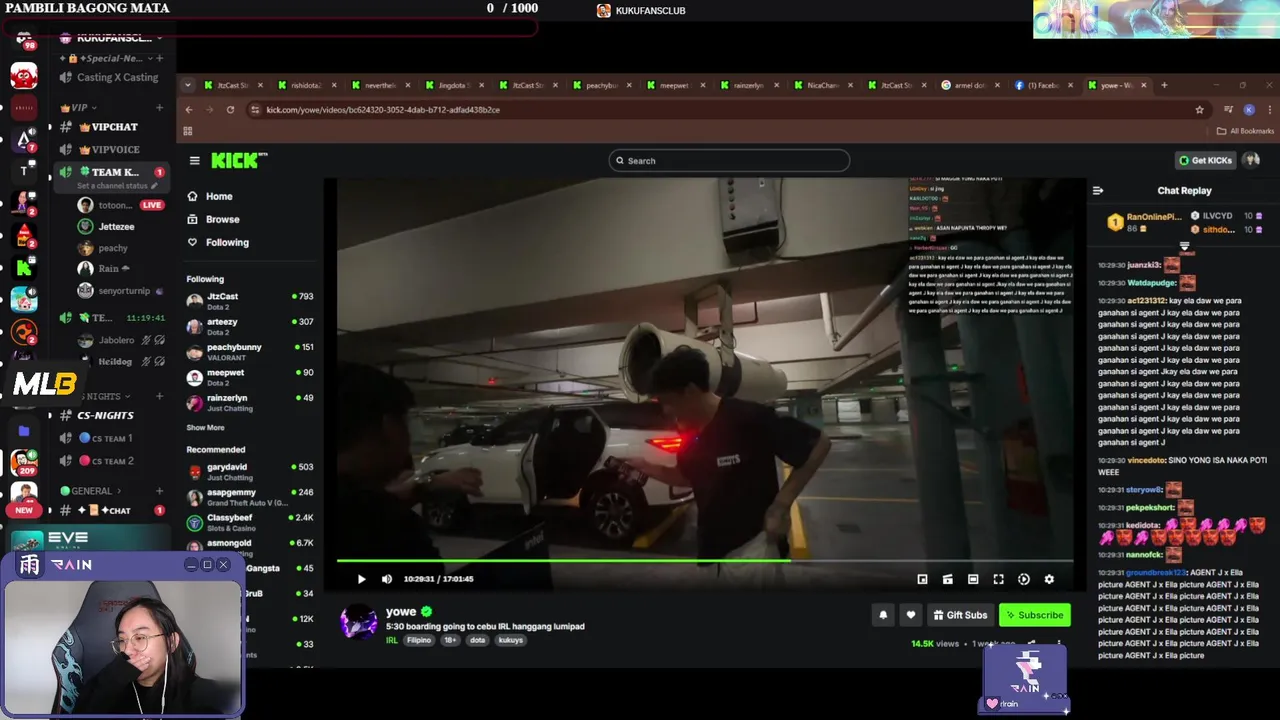
Task: Open rainzerlyn channel in Following list
Action: click(250, 402)
